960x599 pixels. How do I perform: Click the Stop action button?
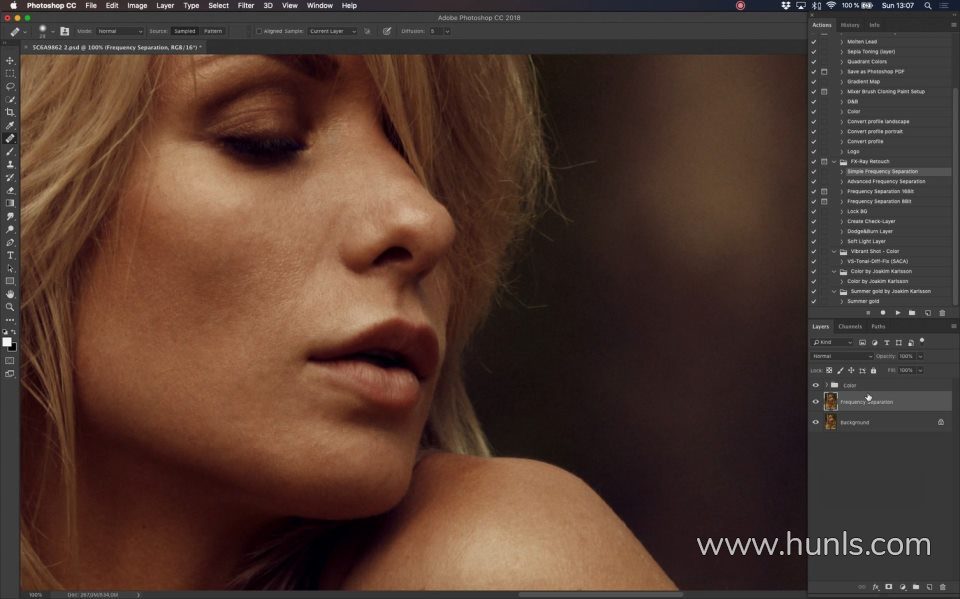[x=868, y=313]
